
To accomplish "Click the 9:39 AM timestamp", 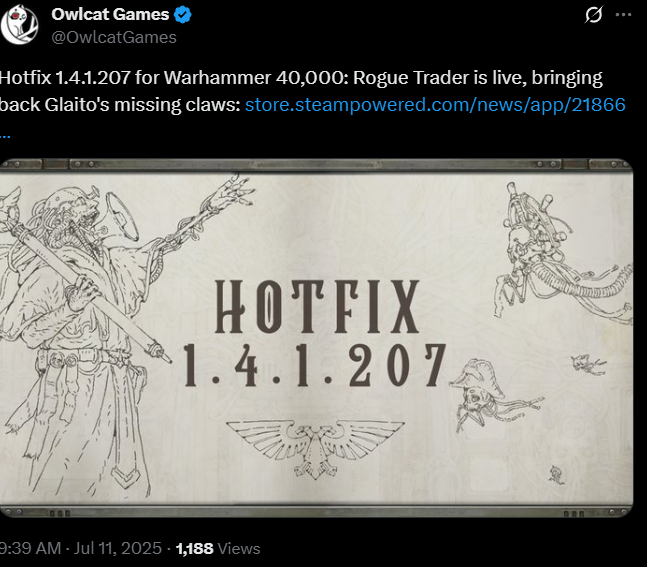I will point(31,548).
